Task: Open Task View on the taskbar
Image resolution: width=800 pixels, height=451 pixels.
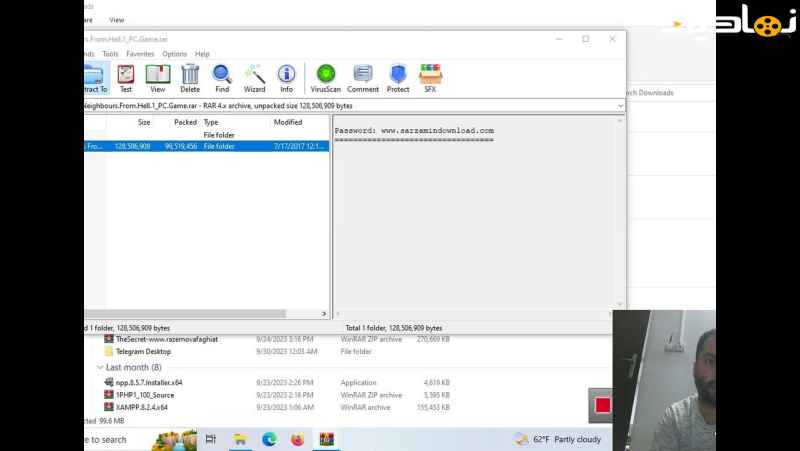Action: point(210,439)
